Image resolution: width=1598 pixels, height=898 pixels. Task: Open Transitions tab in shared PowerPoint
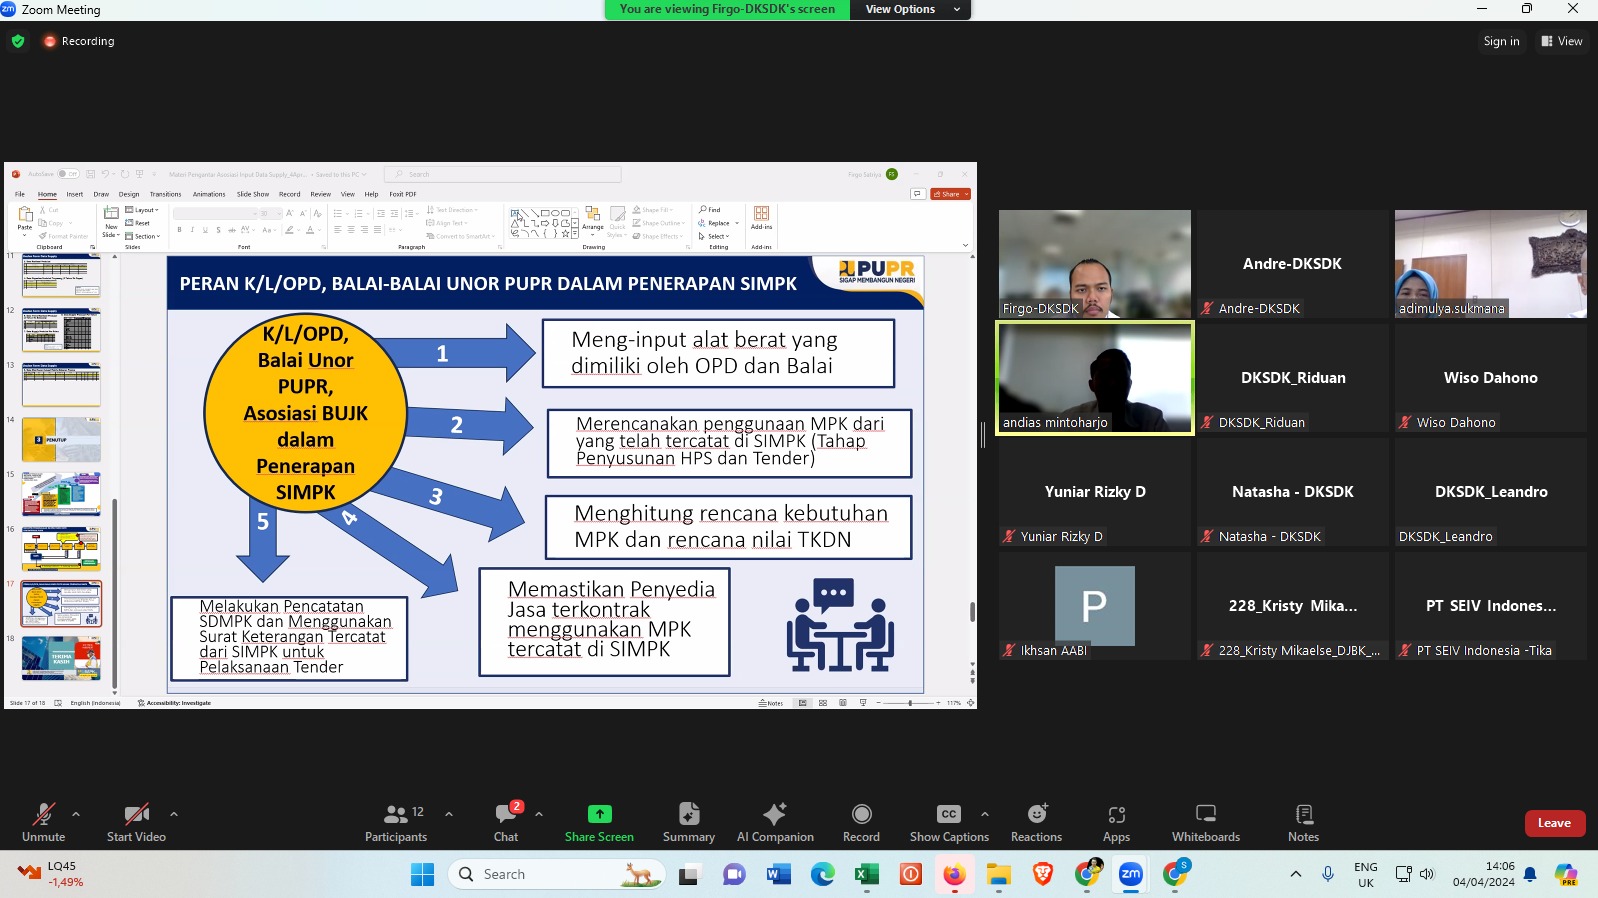click(165, 194)
